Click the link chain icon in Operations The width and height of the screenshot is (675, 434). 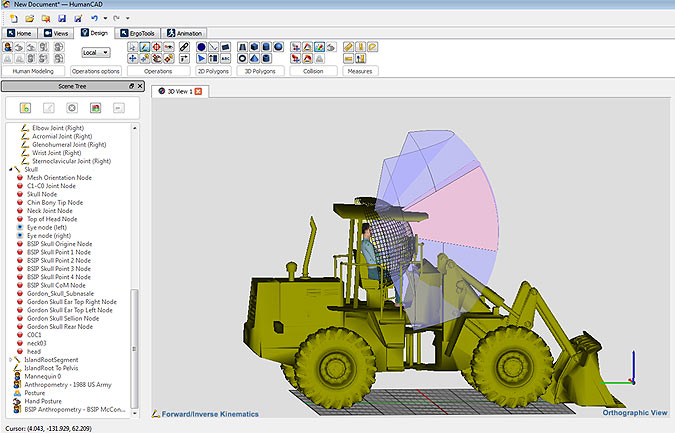click(x=182, y=46)
